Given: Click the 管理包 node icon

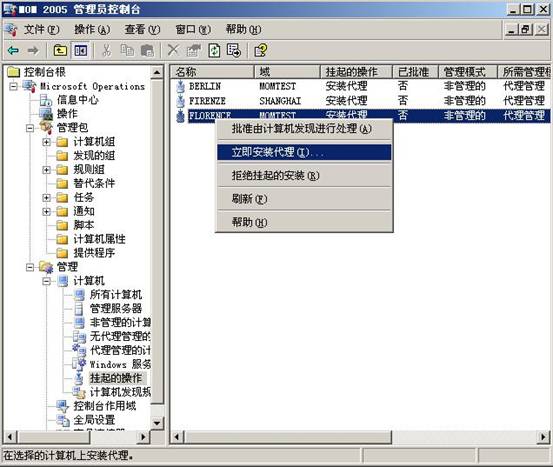Looking at the screenshot, I should click(x=46, y=127).
